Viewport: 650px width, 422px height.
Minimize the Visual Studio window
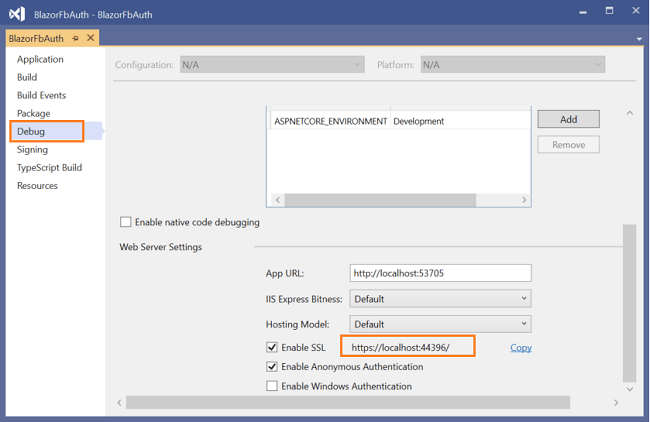click(583, 12)
